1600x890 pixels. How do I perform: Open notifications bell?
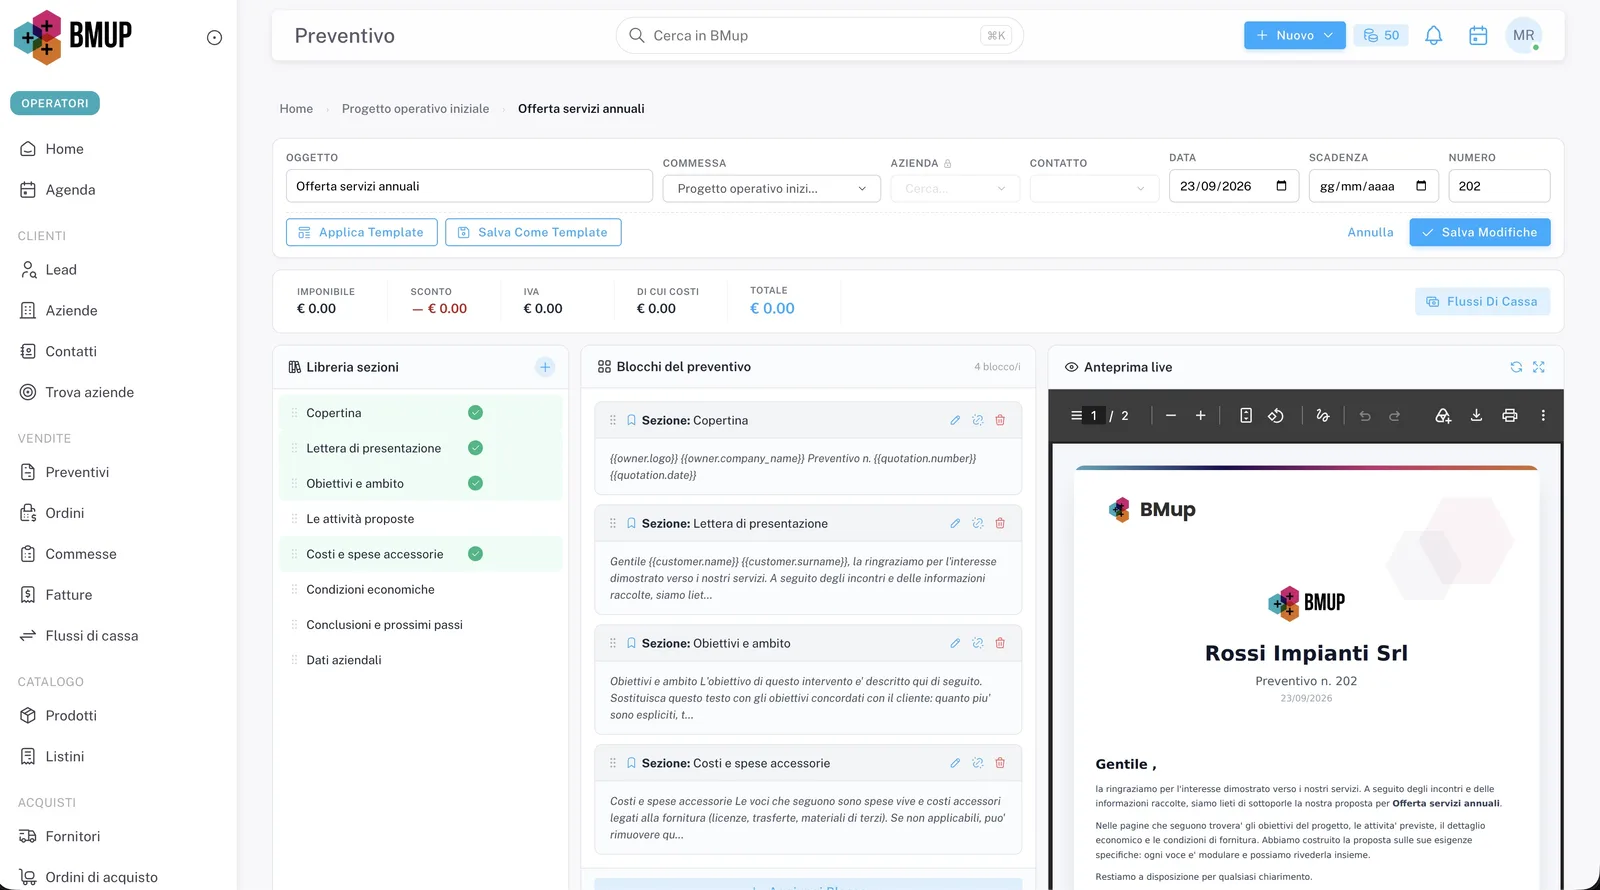1434,35
